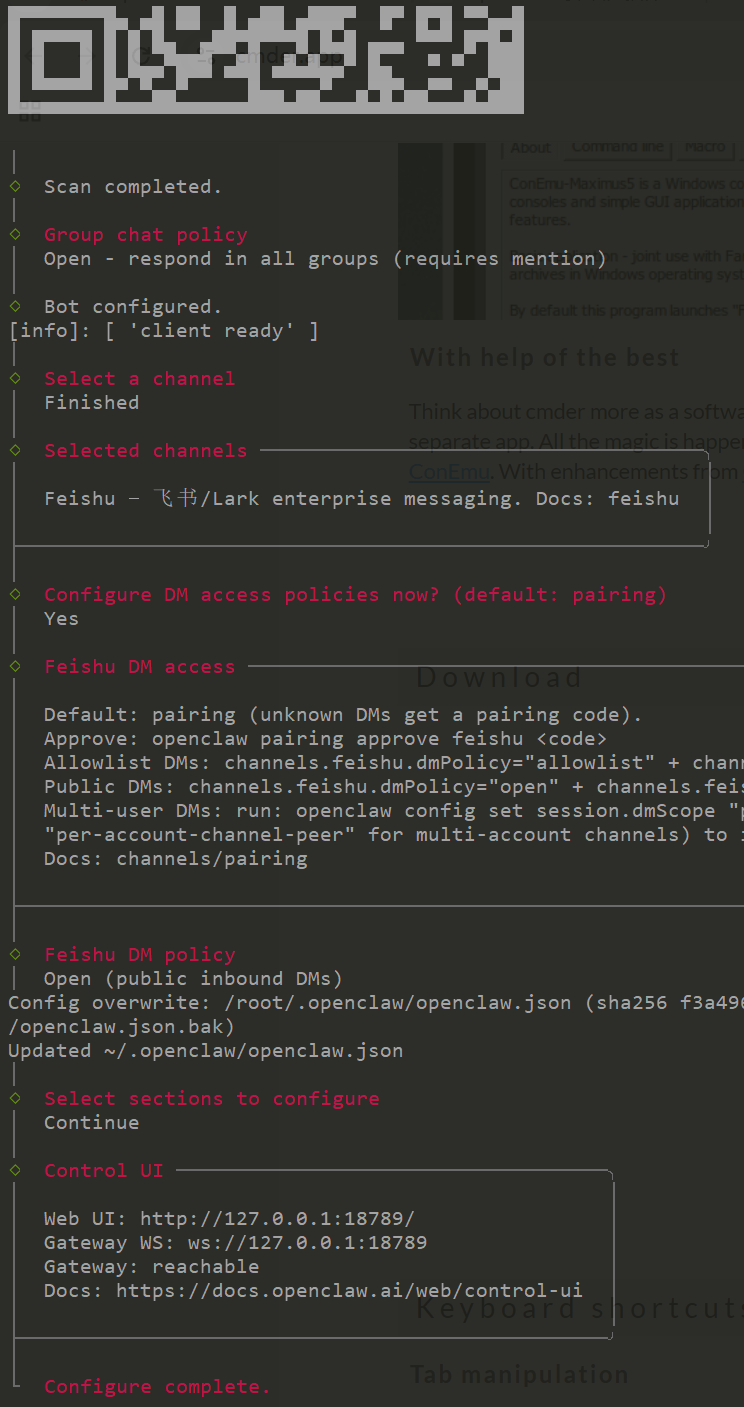The width and height of the screenshot is (744, 1407).
Task: Select the 'Group chat policy' heading
Action: click(146, 235)
